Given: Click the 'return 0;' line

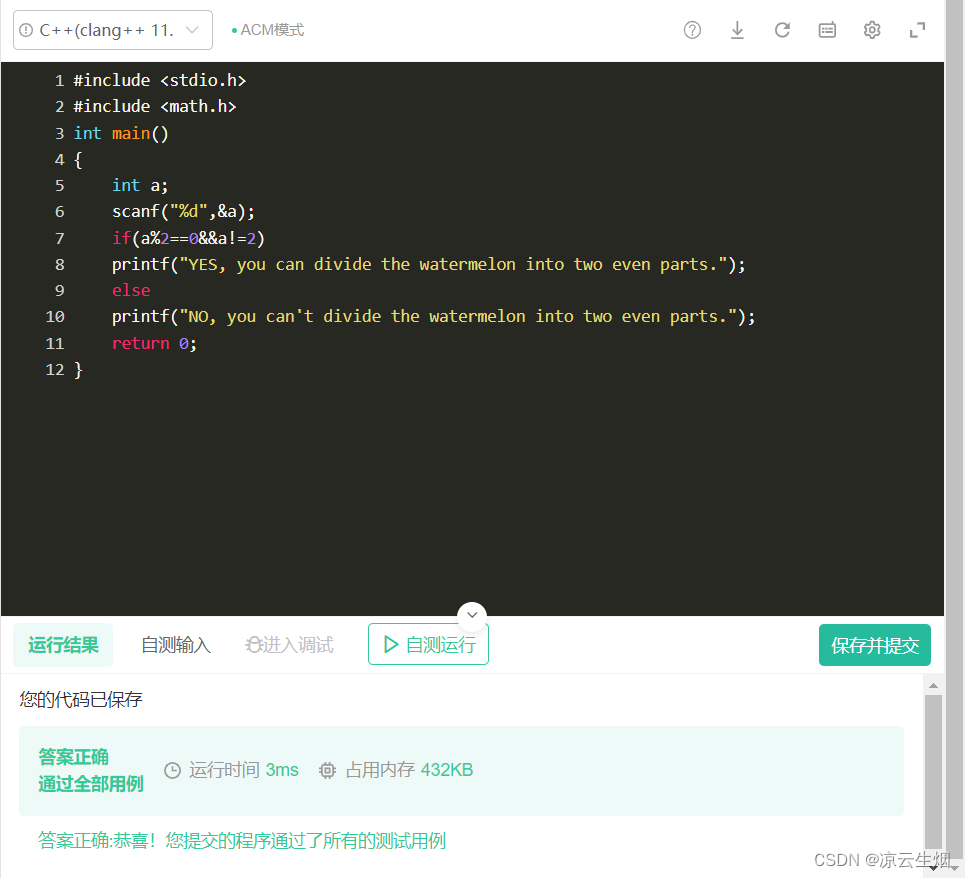Looking at the screenshot, I should (x=154, y=343).
